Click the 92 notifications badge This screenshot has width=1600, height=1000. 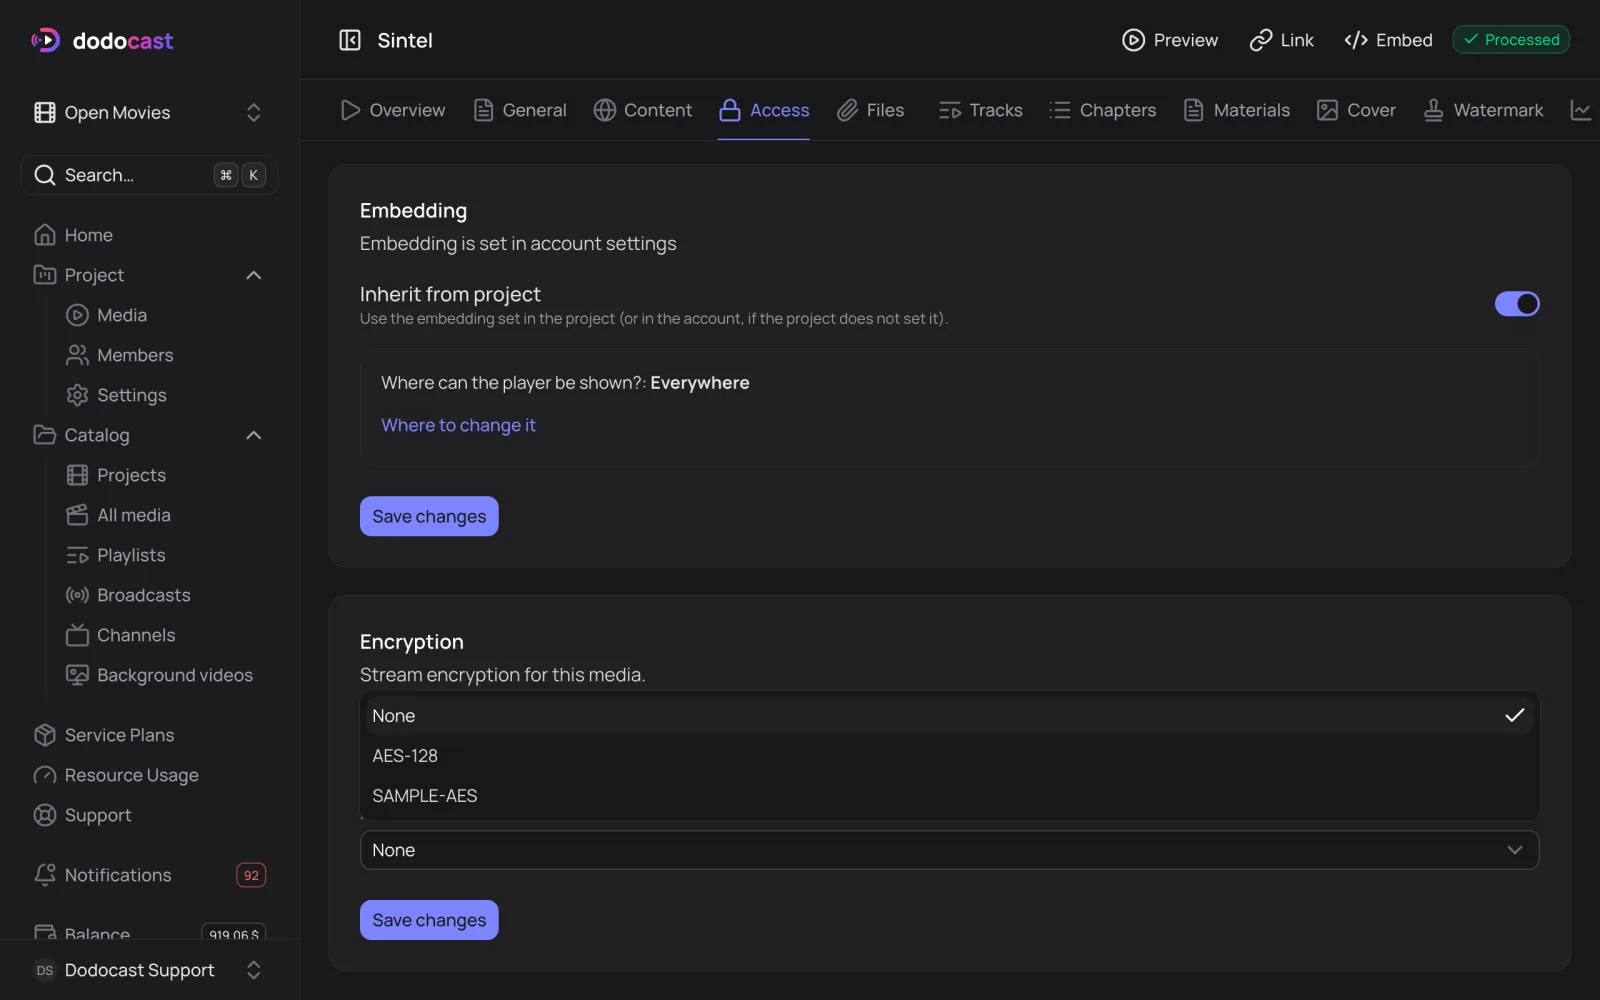251,875
